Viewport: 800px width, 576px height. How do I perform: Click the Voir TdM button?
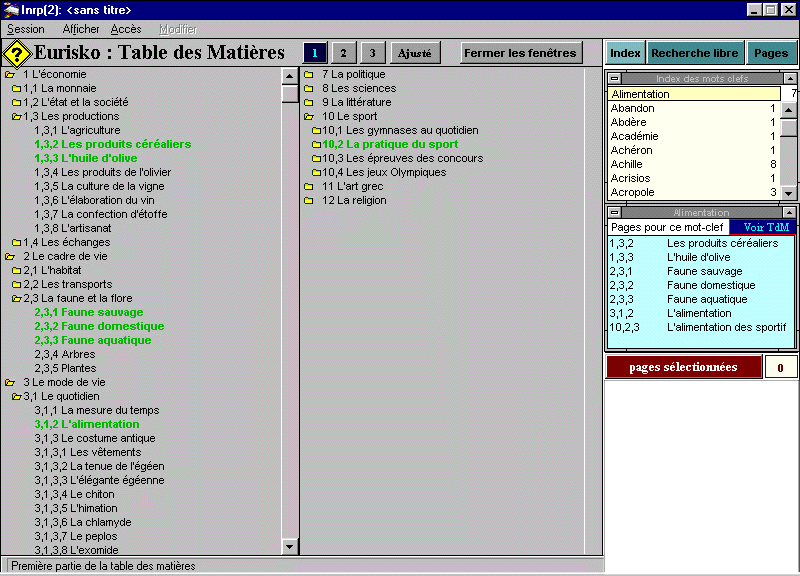pyautogui.click(x=763, y=228)
